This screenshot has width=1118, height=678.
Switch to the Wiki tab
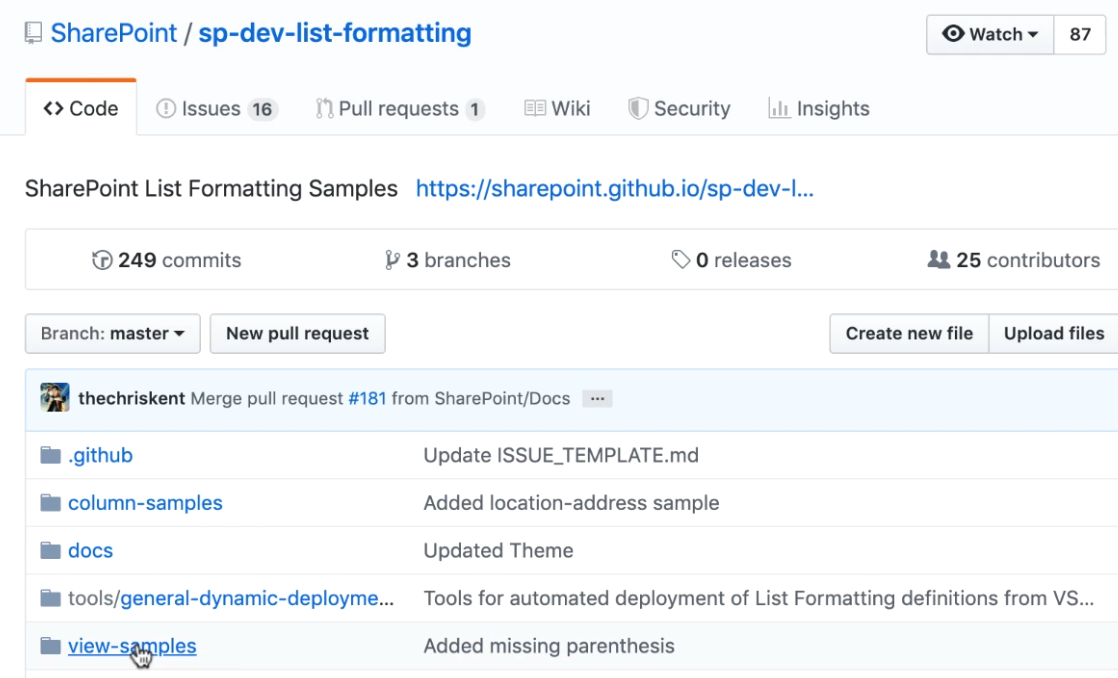pos(558,108)
